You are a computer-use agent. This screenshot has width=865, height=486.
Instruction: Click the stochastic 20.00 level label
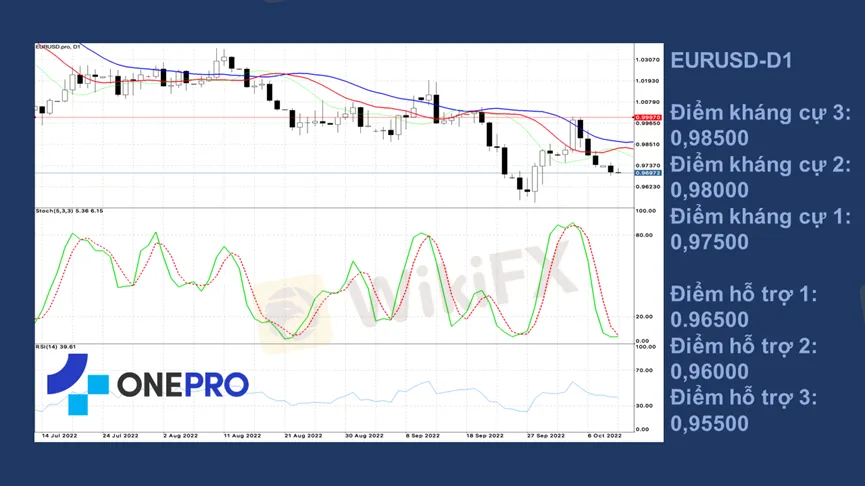(x=646, y=317)
